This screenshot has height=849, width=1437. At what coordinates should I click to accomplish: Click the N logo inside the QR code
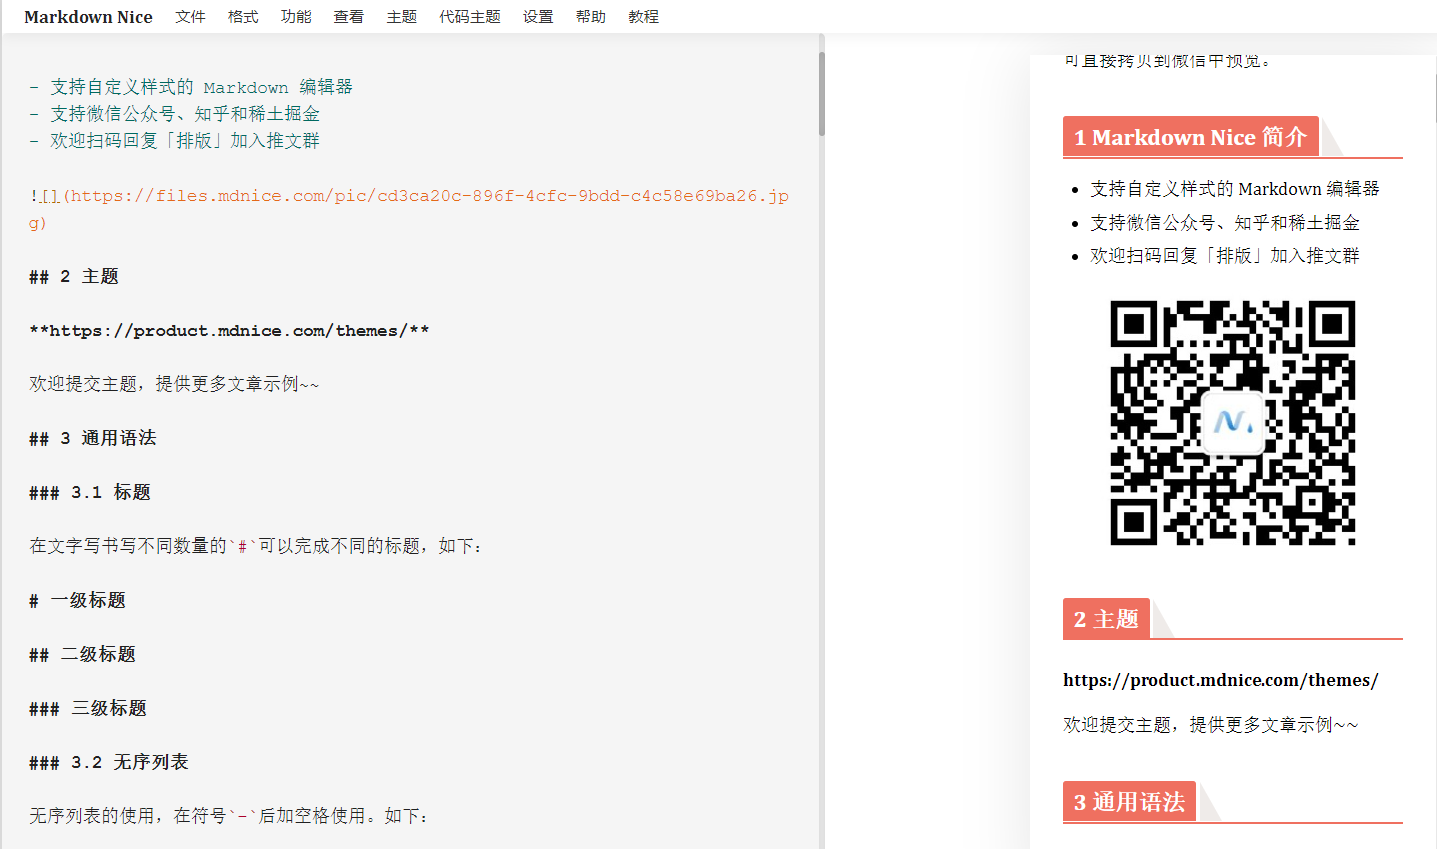tap(1233, 423)
